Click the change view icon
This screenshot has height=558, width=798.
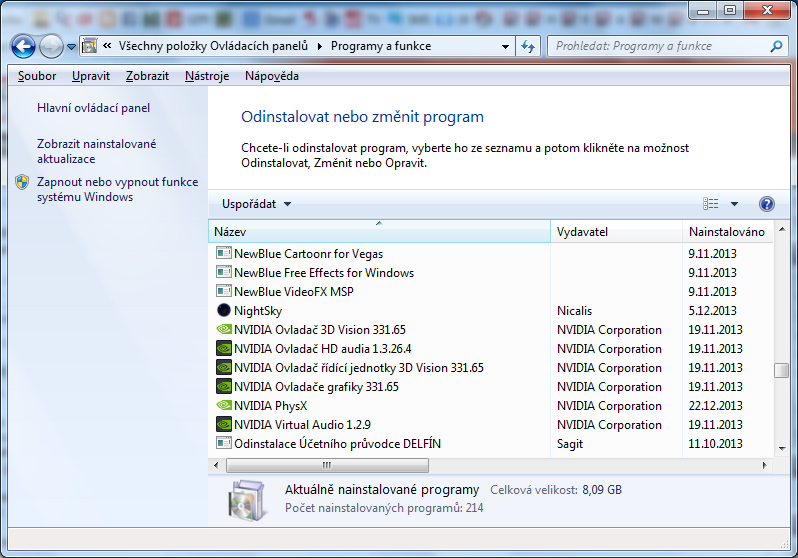(x=710, y=204)
